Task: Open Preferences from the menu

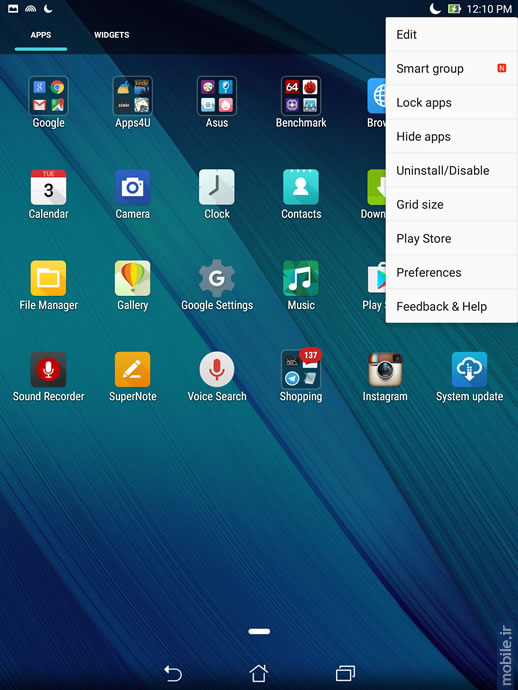Action: point(452,272)
